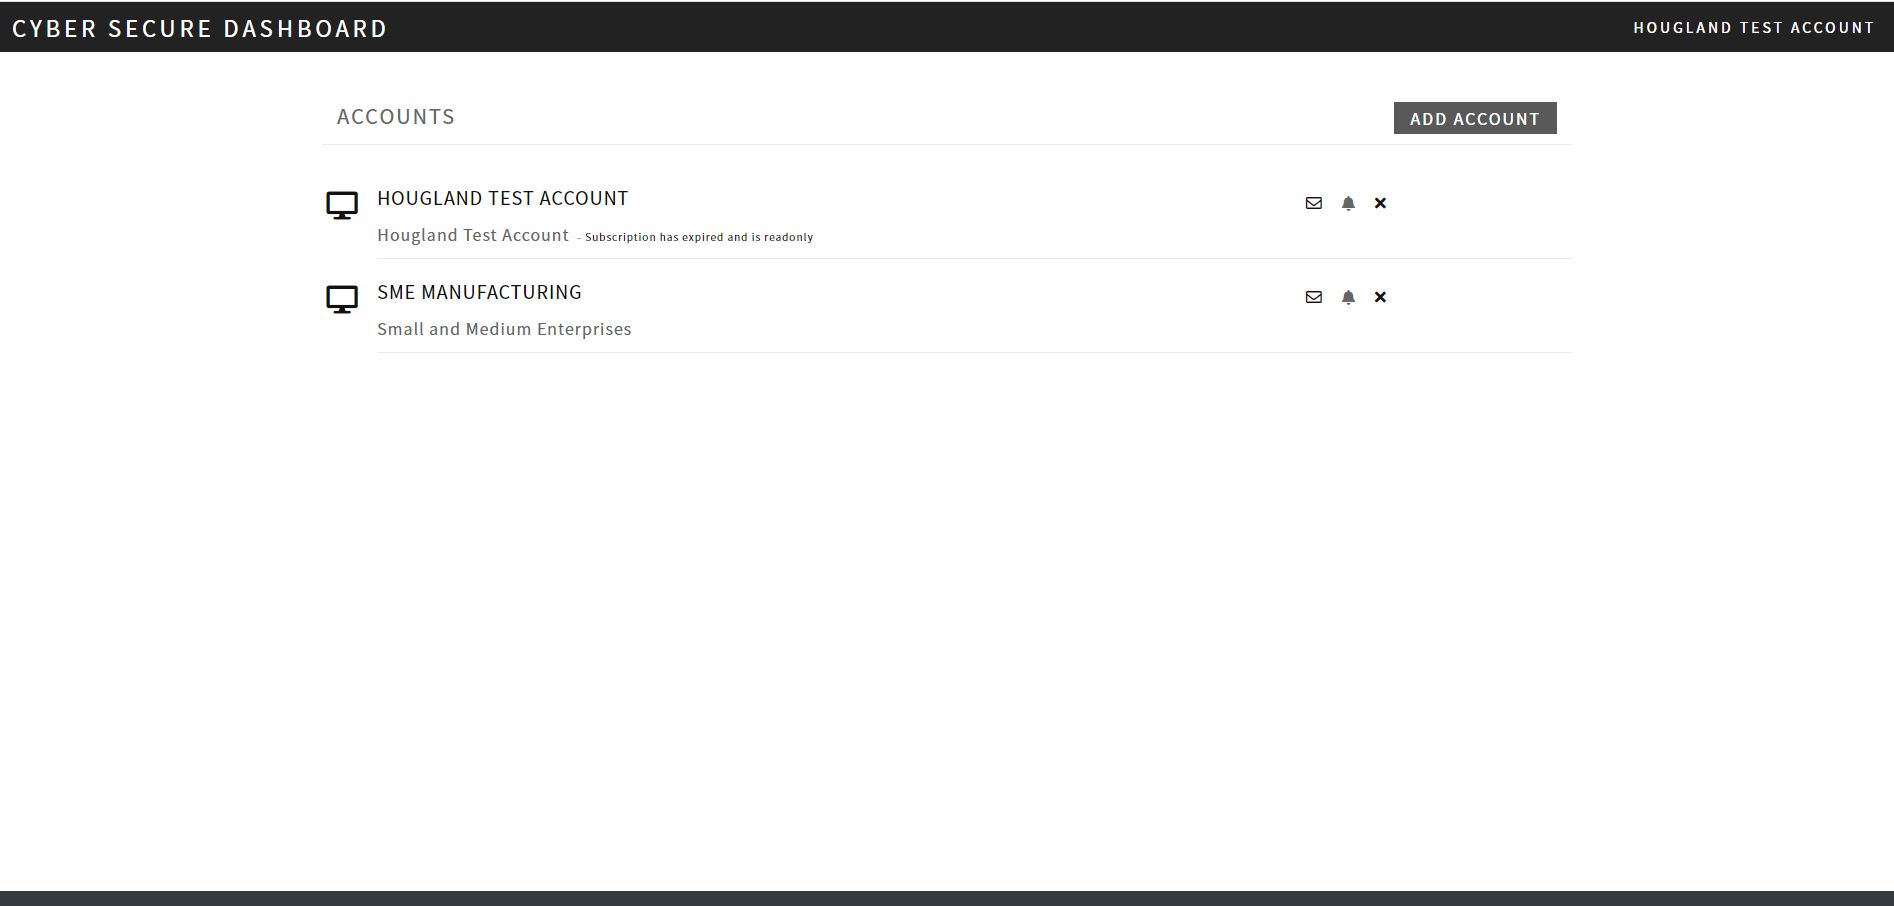Click the Cyber Secure Dashboard header title
Screen dimensions: 1894x906
click(x=200, y=28)
